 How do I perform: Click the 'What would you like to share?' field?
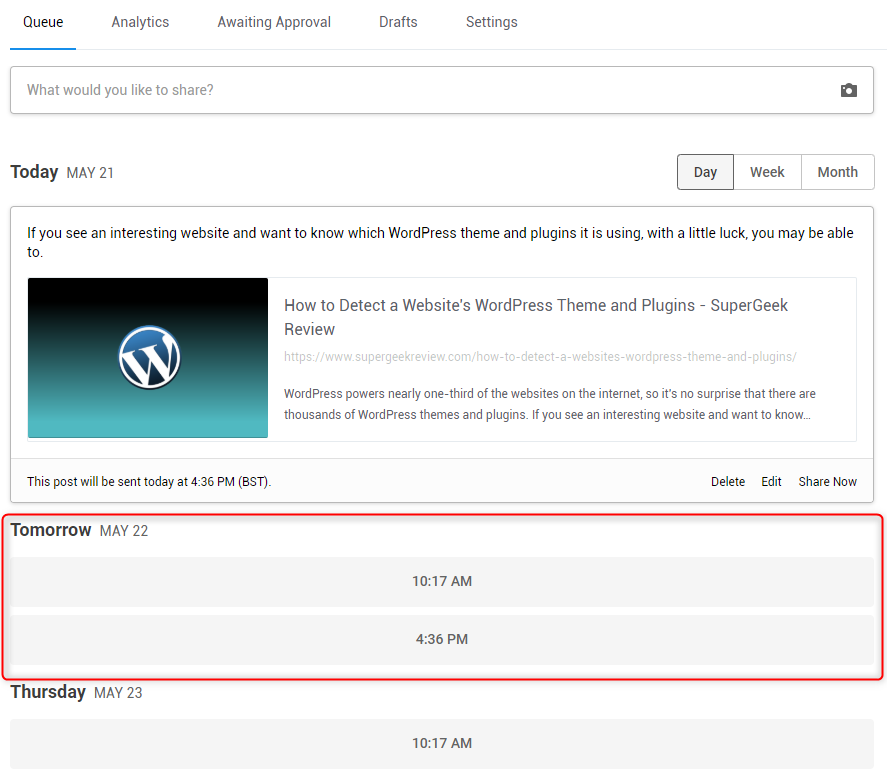pyautogui.click(x=442, y=90)
